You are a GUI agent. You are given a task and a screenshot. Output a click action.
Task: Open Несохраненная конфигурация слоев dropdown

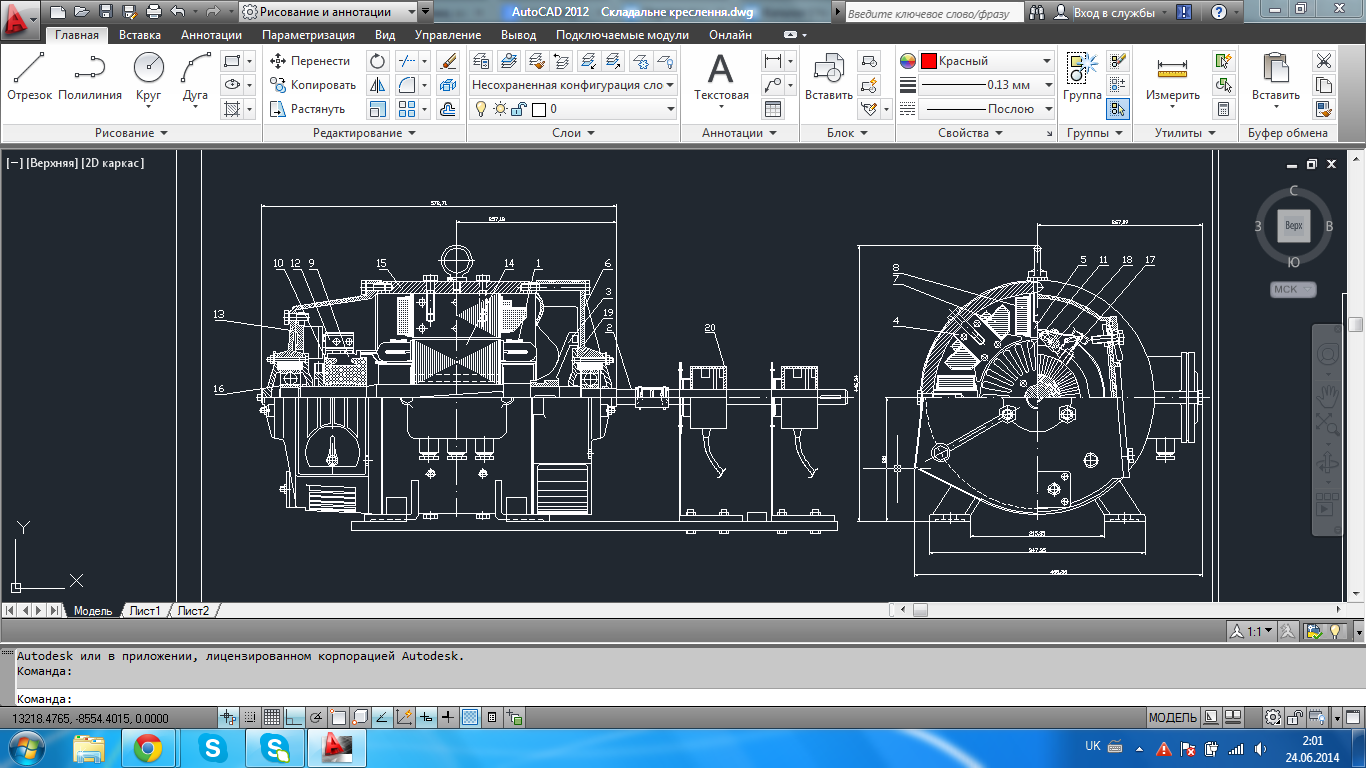[x=574, y=85]
